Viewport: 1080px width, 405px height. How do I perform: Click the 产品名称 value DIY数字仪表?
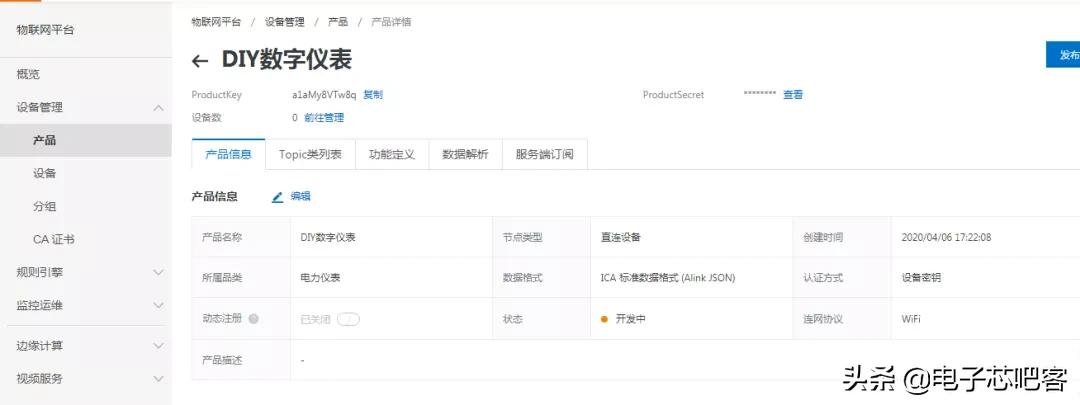click(x=328, y=238)
